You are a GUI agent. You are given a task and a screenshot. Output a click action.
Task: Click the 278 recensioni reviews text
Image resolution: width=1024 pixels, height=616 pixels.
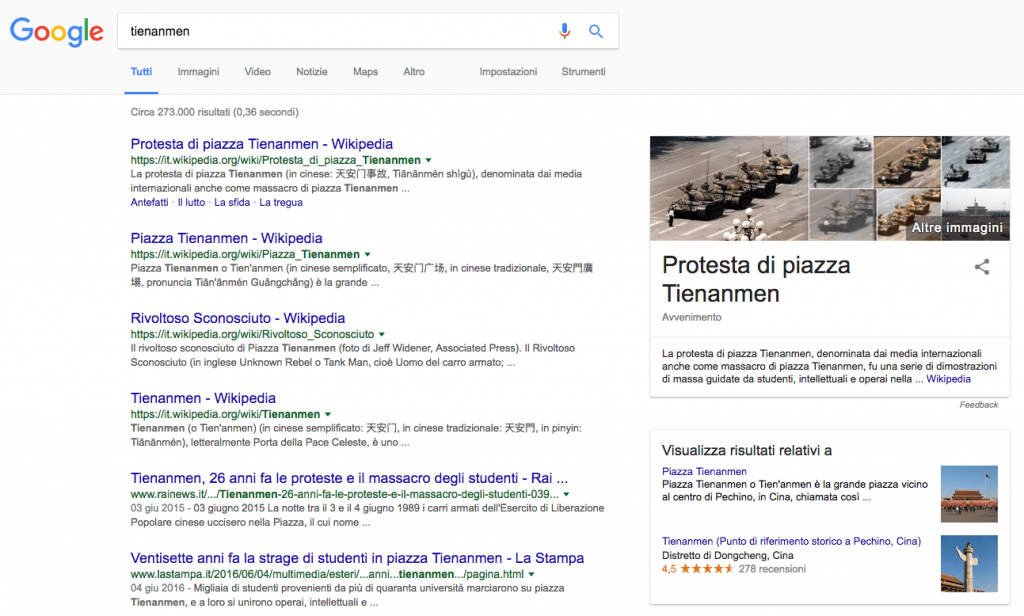pyautogui.click(x=772, y=569)
